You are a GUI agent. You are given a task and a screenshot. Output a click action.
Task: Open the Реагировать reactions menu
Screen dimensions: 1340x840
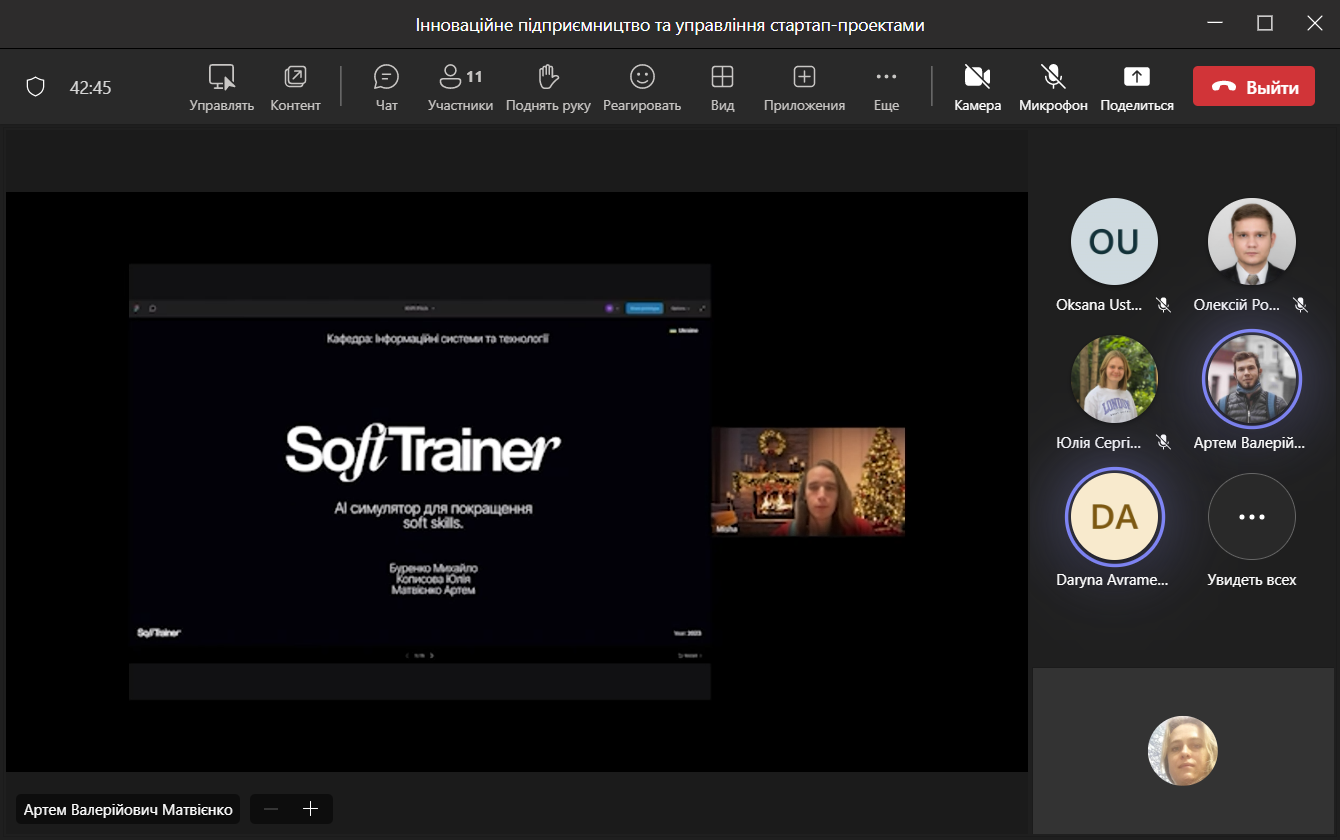coord(641,87)
